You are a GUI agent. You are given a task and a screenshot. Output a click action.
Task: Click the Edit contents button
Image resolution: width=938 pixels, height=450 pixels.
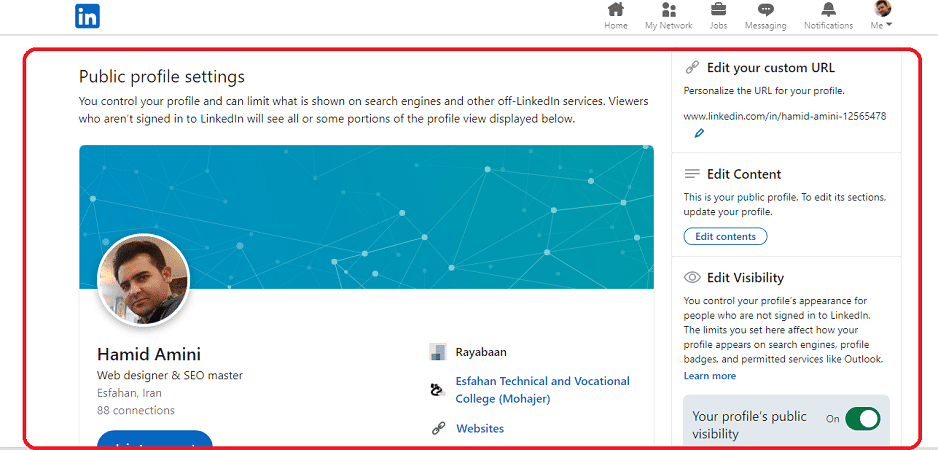tap(725, 236)
